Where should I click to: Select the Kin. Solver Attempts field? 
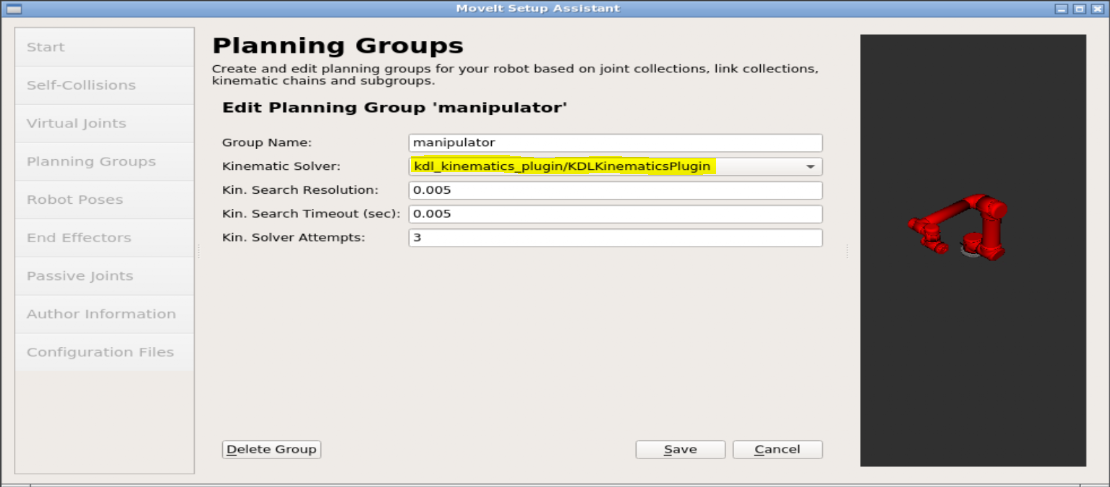coord(615,238)
